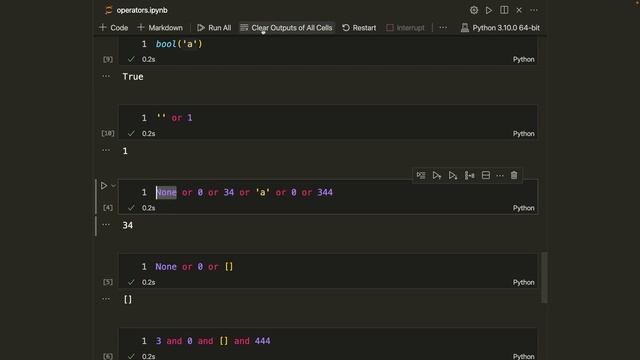Click the notebook vertical scrollbar
The image size is (640, 360).
(x=544, y=278)
